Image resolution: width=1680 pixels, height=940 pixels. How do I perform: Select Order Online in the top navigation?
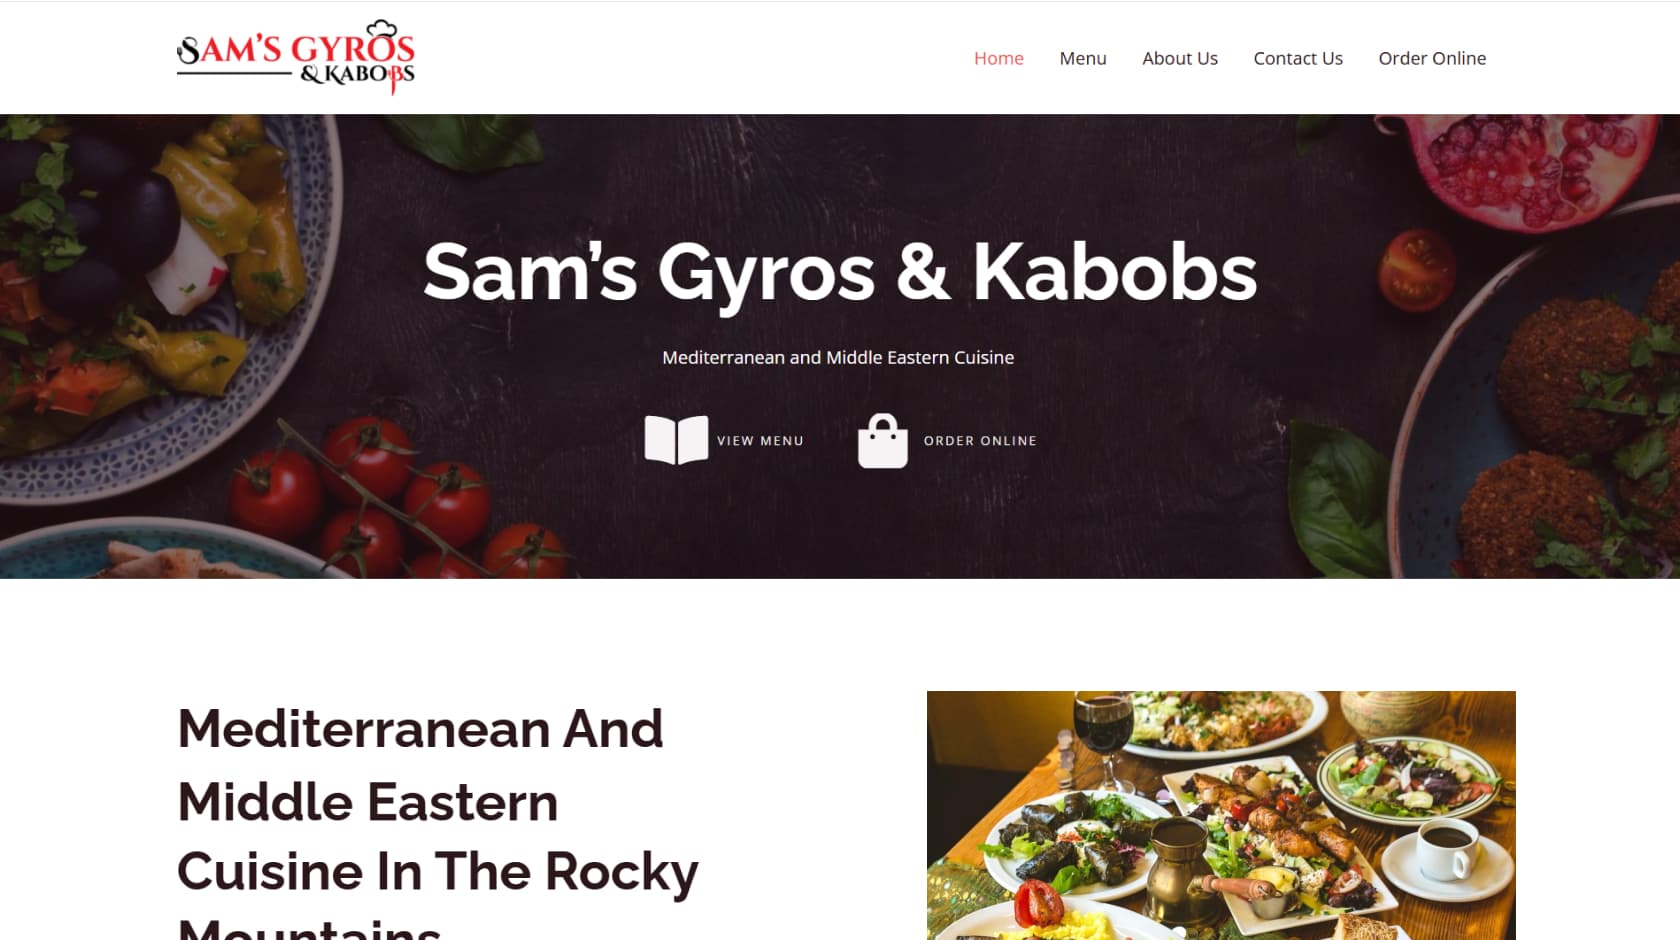pos(1432,58)
